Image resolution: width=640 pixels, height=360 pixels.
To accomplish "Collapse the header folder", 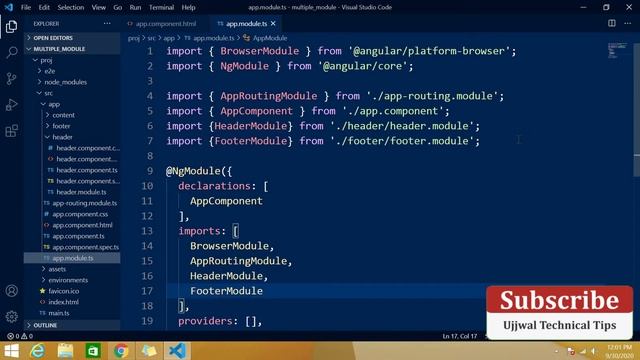I will tap(62, 137).
